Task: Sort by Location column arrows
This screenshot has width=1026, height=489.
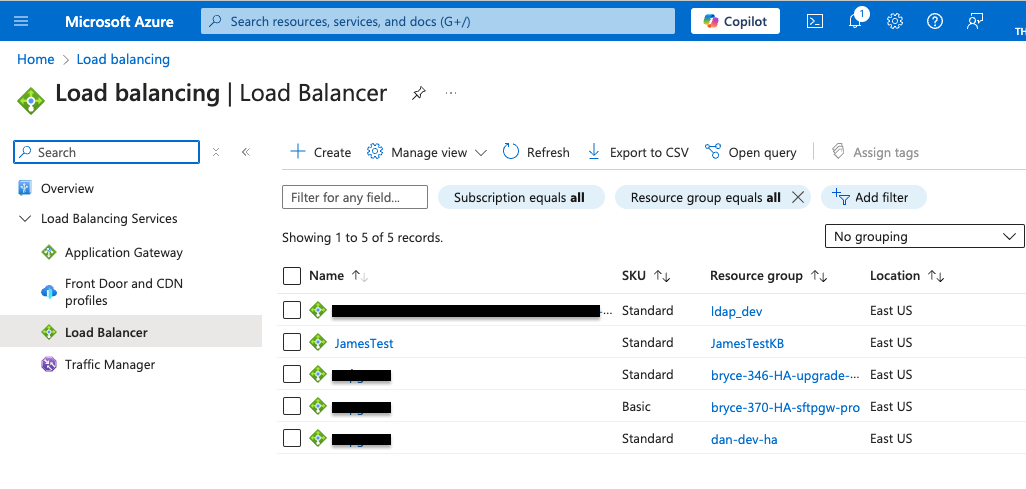Action: 936,276
